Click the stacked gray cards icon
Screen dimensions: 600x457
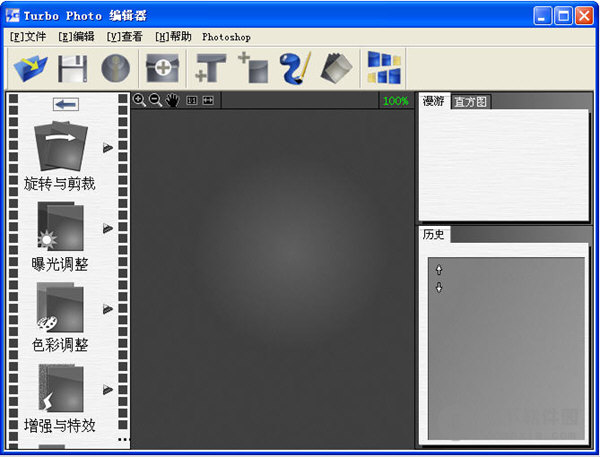click(x=336, y=69)
